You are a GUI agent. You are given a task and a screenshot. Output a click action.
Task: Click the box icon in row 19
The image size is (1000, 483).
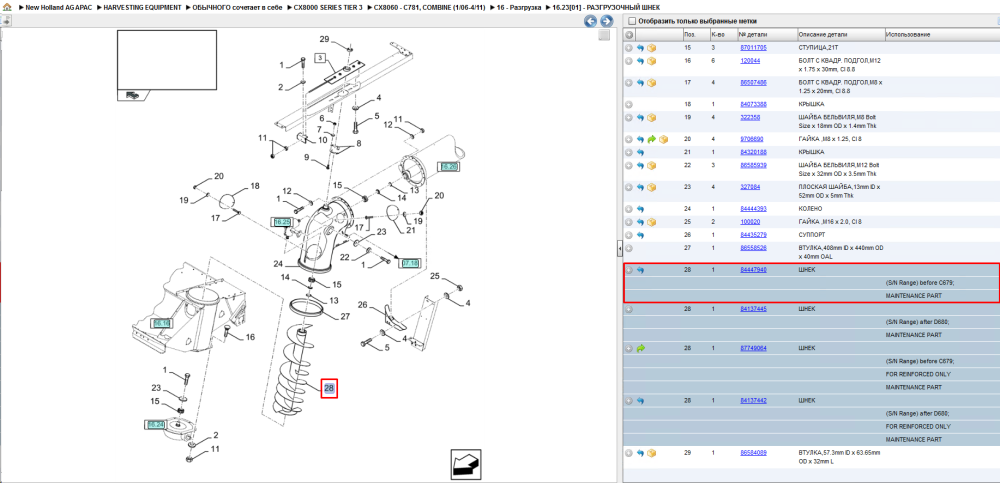(x=651, y=117)
